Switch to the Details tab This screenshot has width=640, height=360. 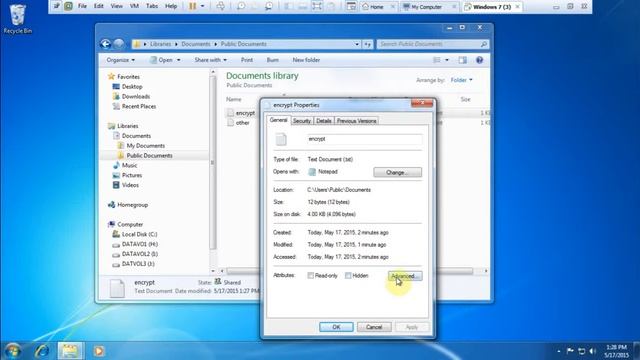tap(324, 121)
